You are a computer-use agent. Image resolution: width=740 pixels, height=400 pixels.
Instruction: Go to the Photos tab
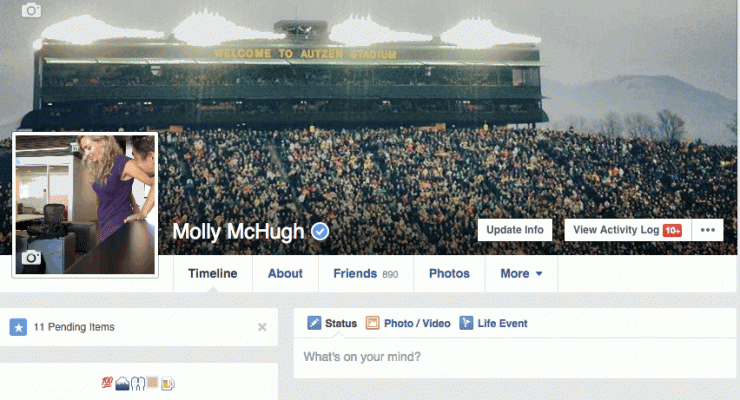click(449, 274)
